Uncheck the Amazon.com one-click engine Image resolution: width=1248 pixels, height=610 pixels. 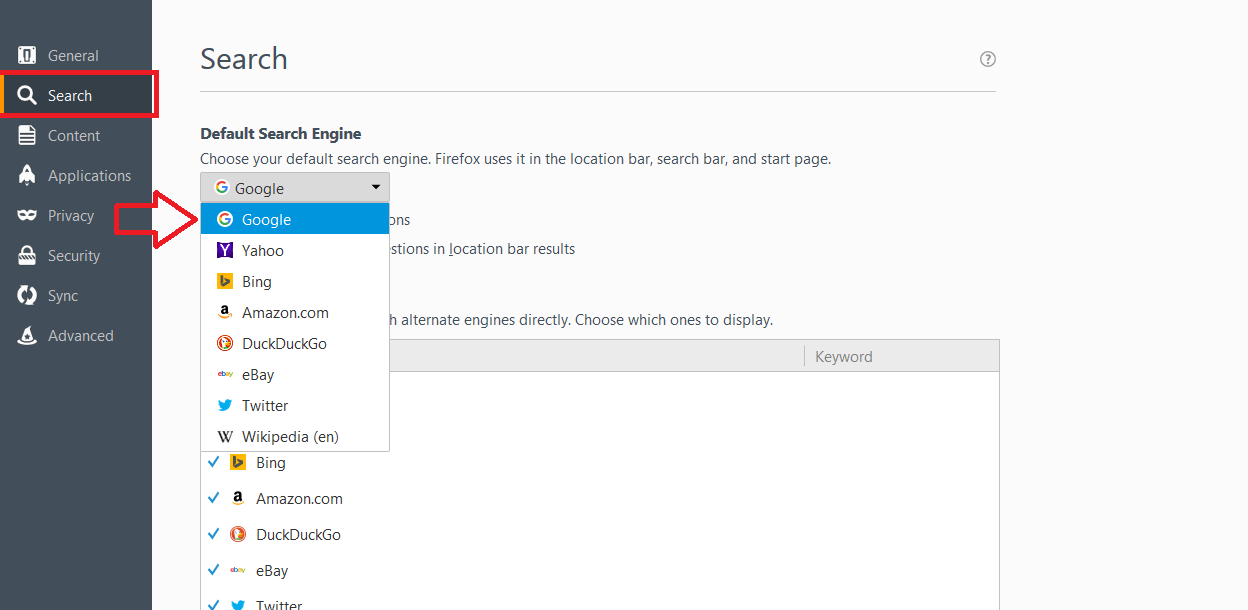click(x=214, y=499)
